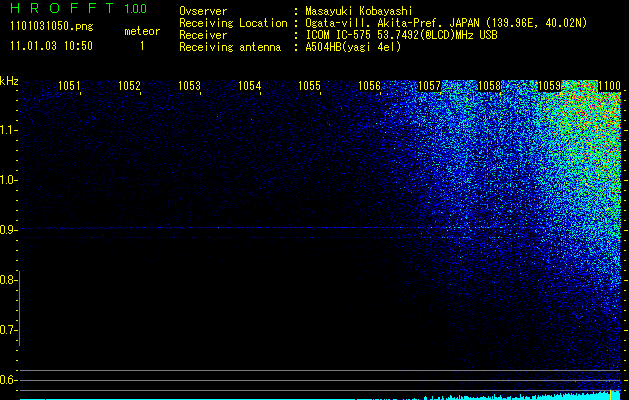The width and height of the screenshot is (629, 400).
Task: Click antenna info A504HB(yagi 4el)
Action: [x=353, y=47]
